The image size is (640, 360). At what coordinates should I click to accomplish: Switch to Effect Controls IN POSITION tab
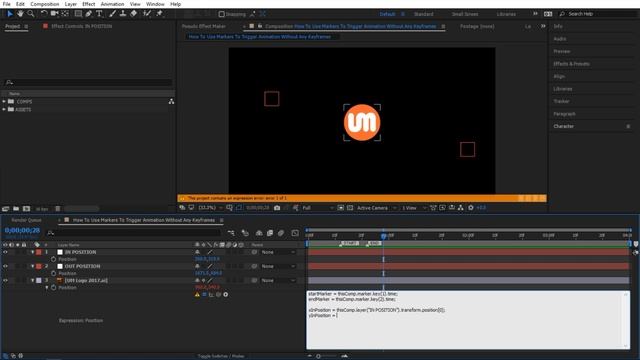pos(82,26)
